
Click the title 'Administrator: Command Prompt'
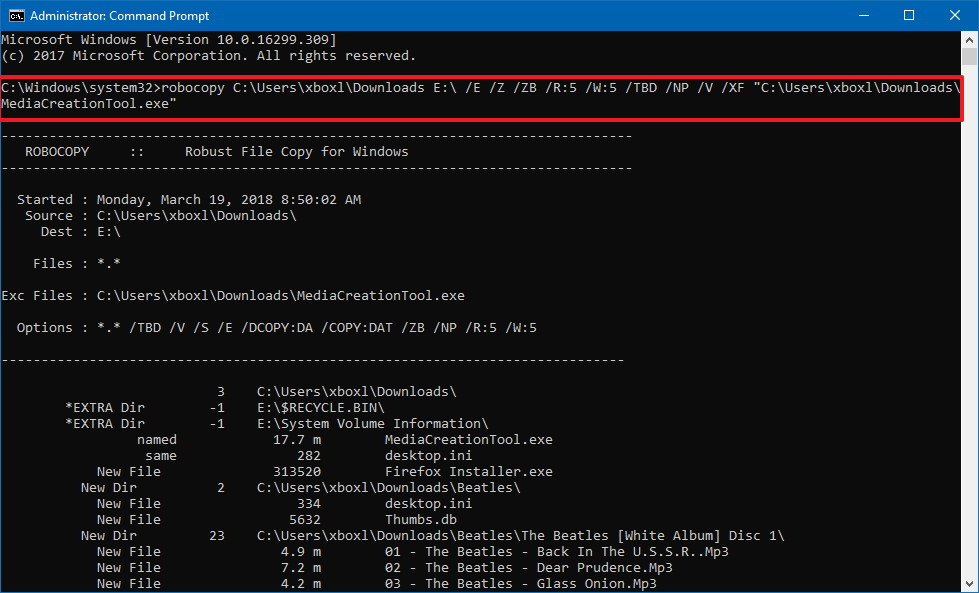pyautogui.click(x=120, y=16)
